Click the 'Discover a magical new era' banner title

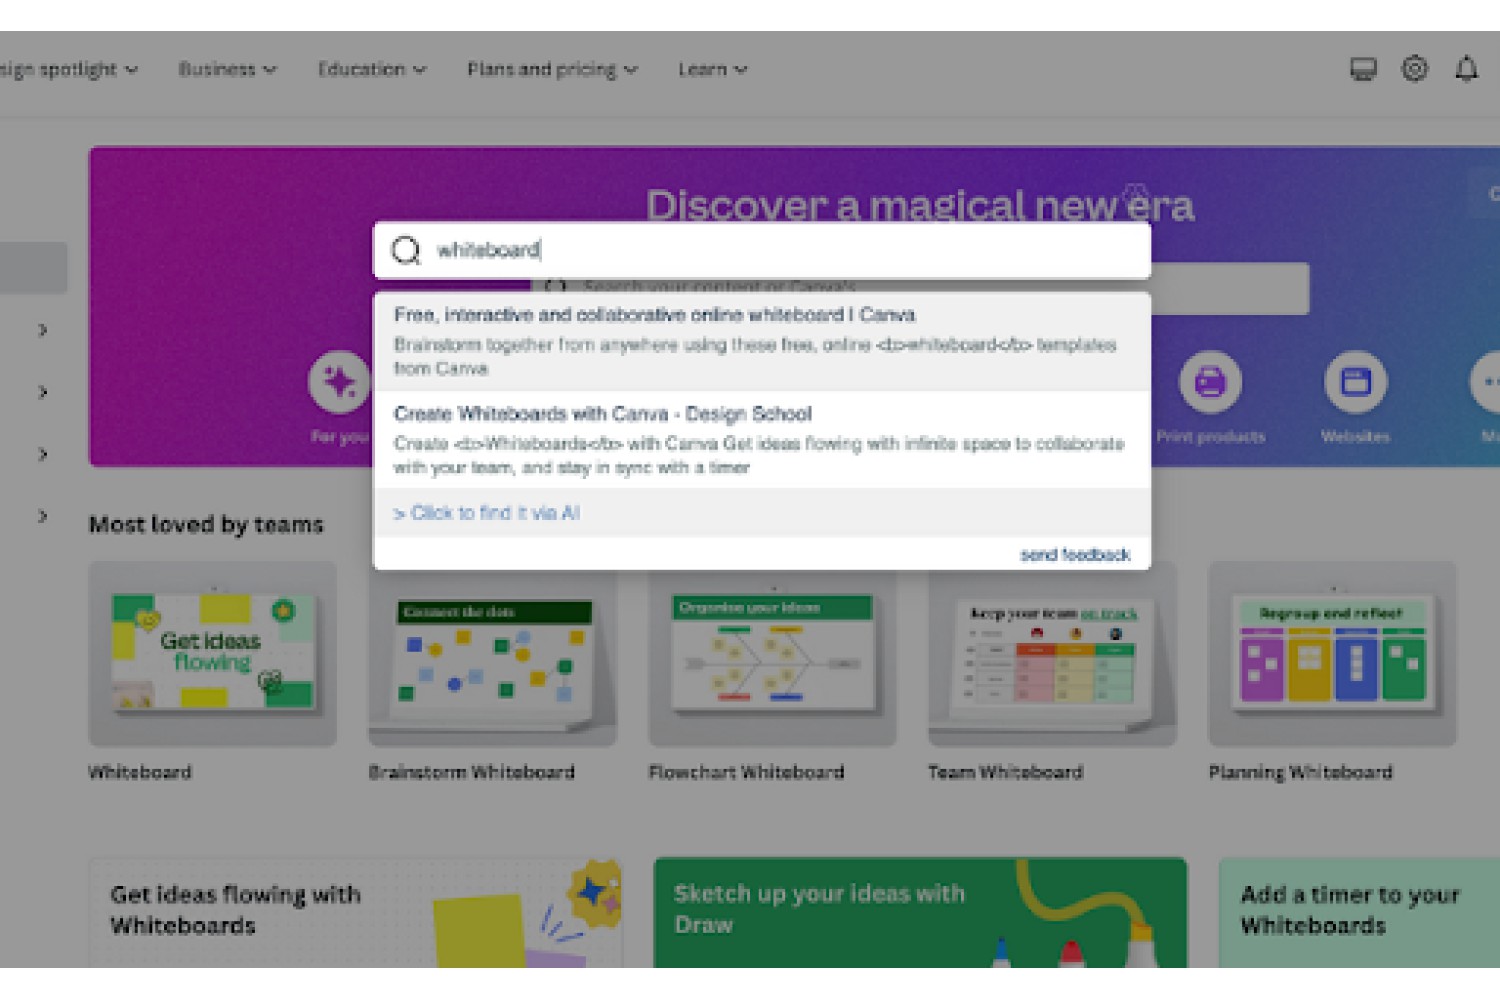click(920, 205)
